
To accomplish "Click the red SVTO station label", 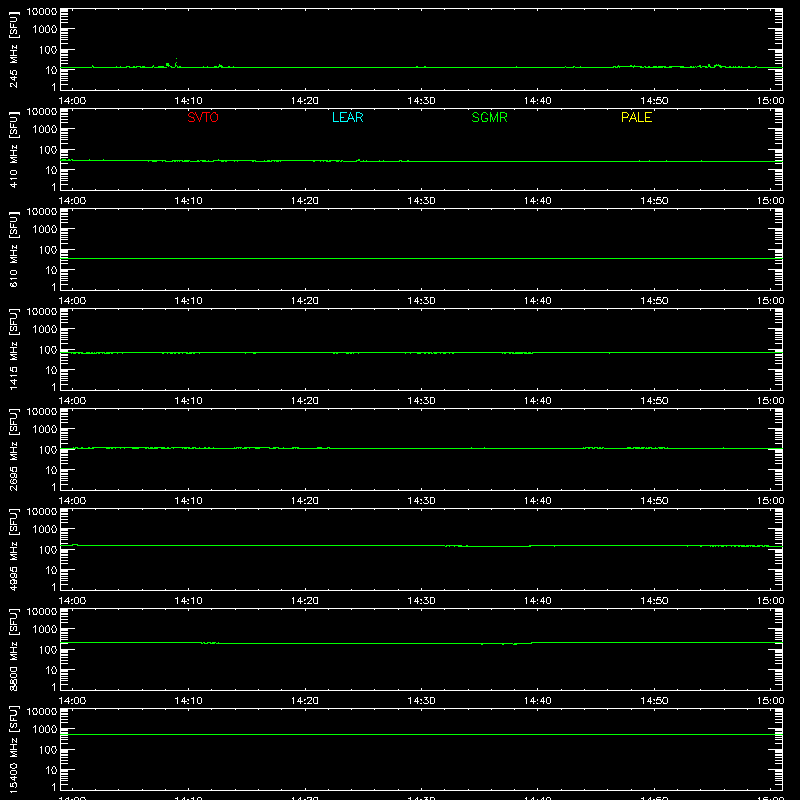I will tap(203, 117).
